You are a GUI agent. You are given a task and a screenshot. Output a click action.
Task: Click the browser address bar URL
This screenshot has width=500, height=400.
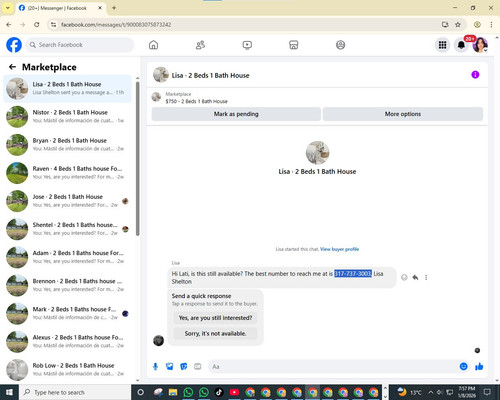click(116, 25)
